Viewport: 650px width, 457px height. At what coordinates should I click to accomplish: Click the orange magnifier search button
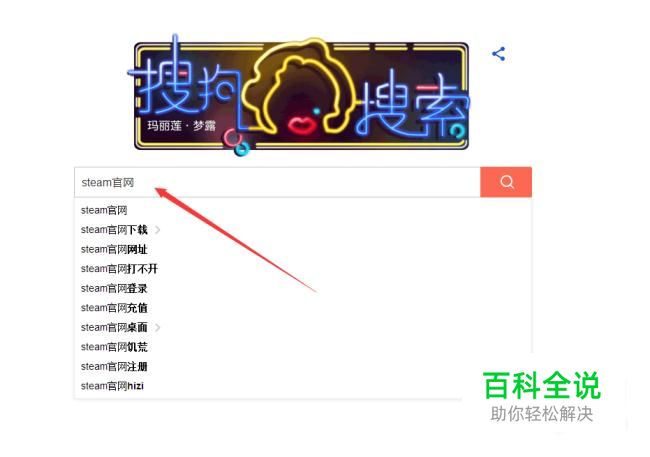pos(506,182)
